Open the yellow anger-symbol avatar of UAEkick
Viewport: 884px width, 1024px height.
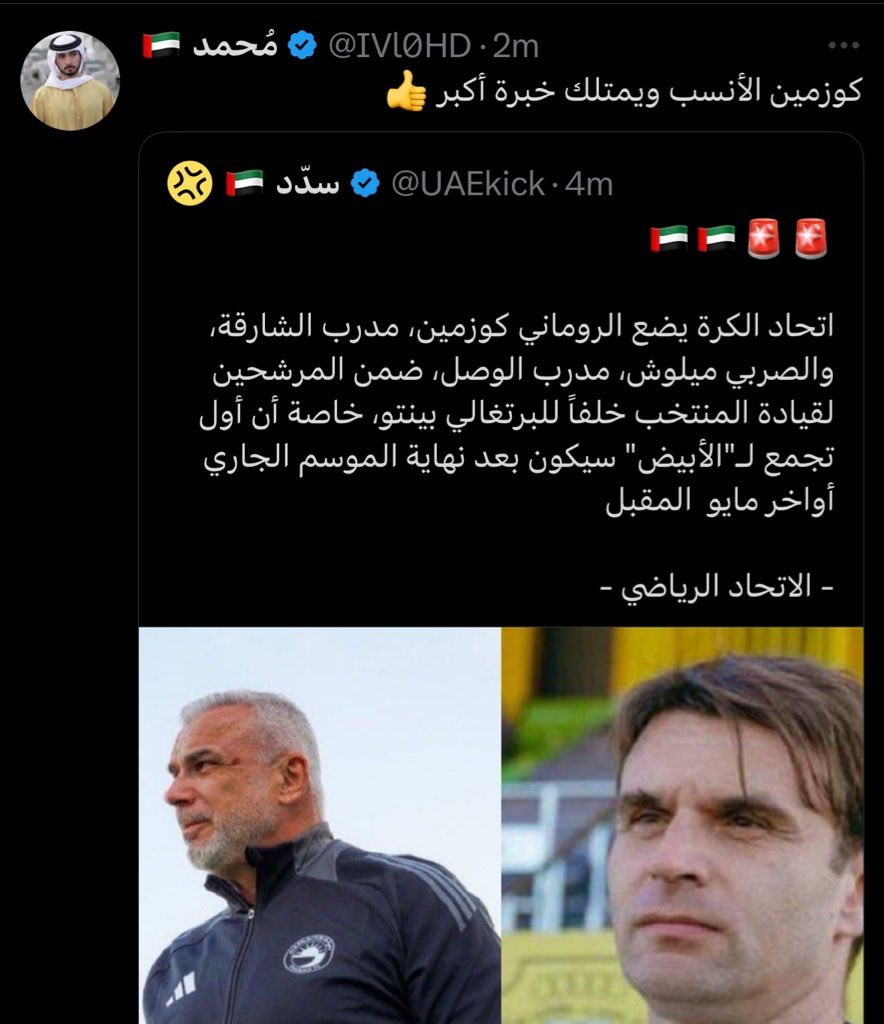(190, 184)
